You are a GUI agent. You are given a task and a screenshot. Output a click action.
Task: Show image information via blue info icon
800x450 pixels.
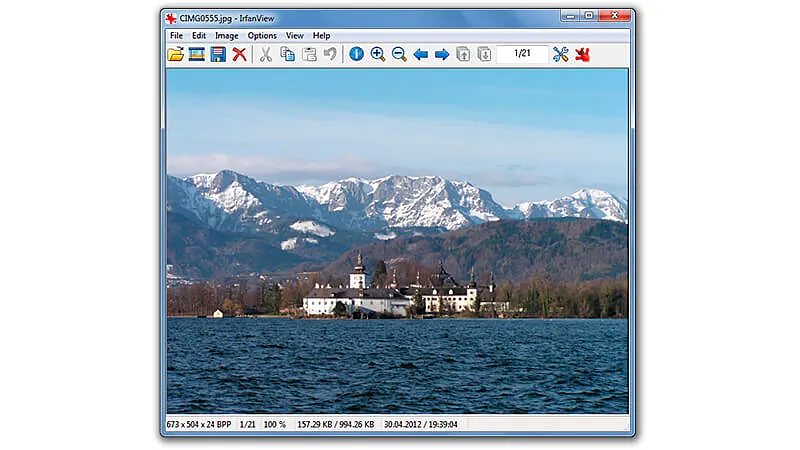point(356,54)
